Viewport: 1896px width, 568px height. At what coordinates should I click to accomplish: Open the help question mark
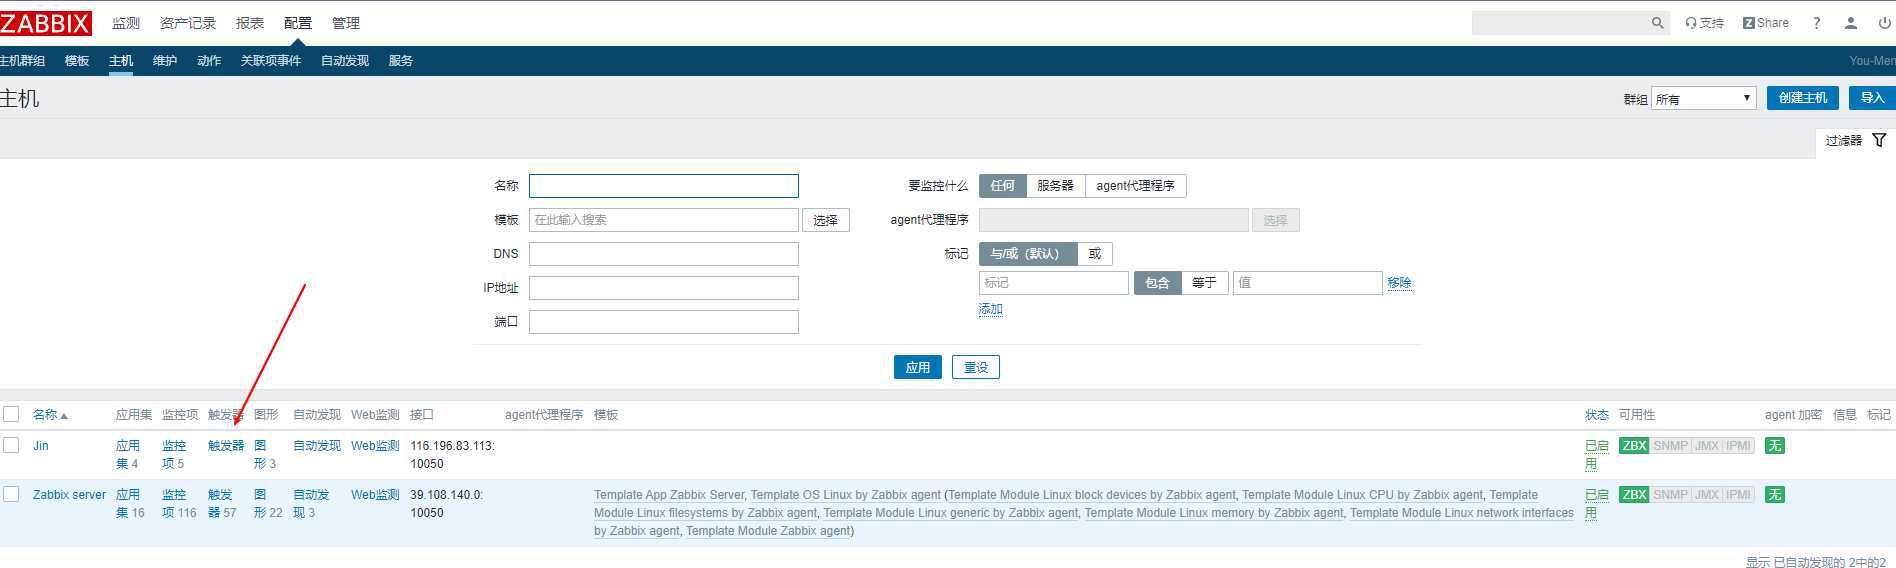tap(1817, 23)
